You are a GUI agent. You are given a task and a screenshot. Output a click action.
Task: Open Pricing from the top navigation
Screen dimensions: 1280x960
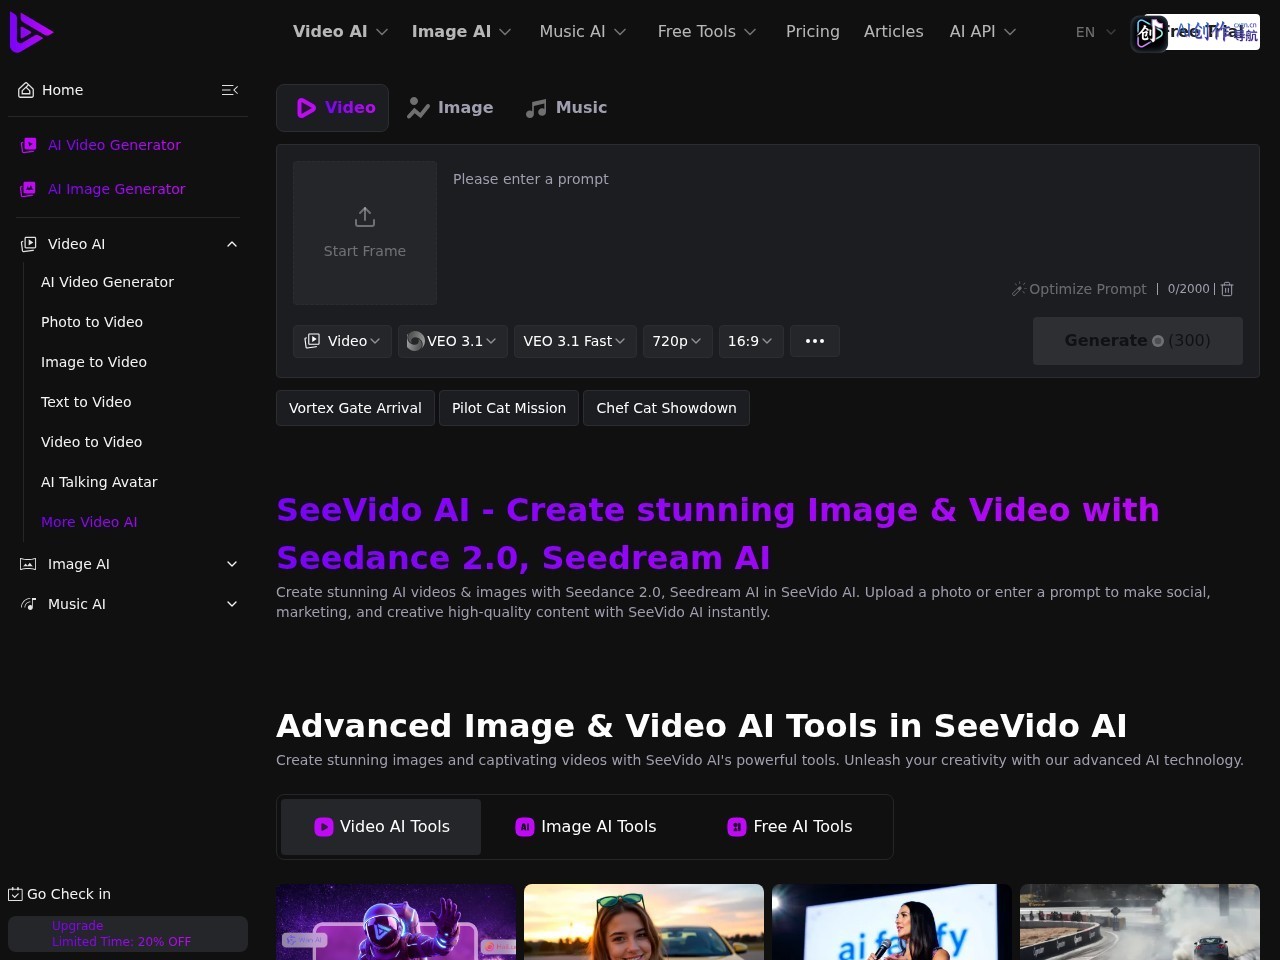pyautogui.click(x=813, y=32)
